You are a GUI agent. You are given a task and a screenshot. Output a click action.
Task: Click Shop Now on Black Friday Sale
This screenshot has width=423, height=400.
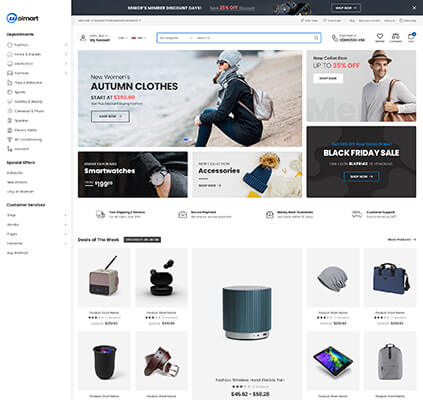361,176
